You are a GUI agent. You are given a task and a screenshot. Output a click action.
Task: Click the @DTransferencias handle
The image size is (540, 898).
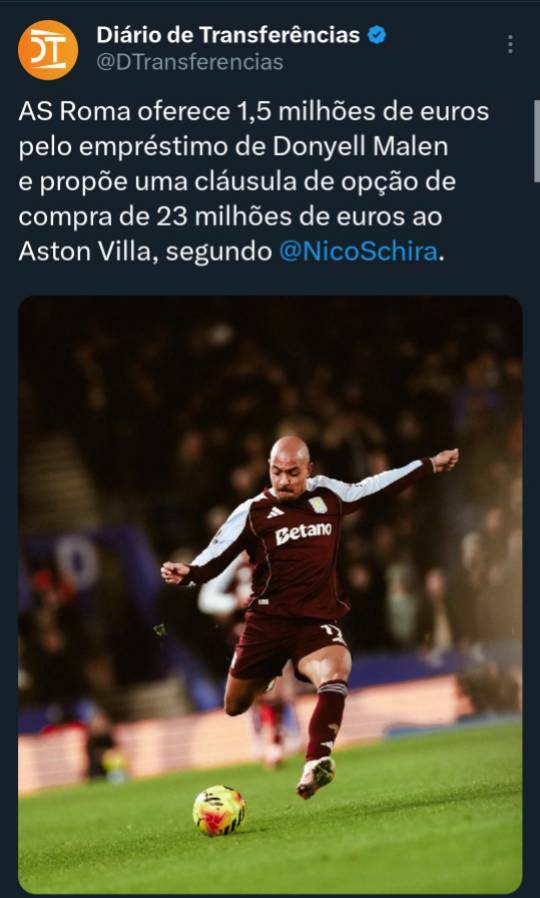pos(190,62)
